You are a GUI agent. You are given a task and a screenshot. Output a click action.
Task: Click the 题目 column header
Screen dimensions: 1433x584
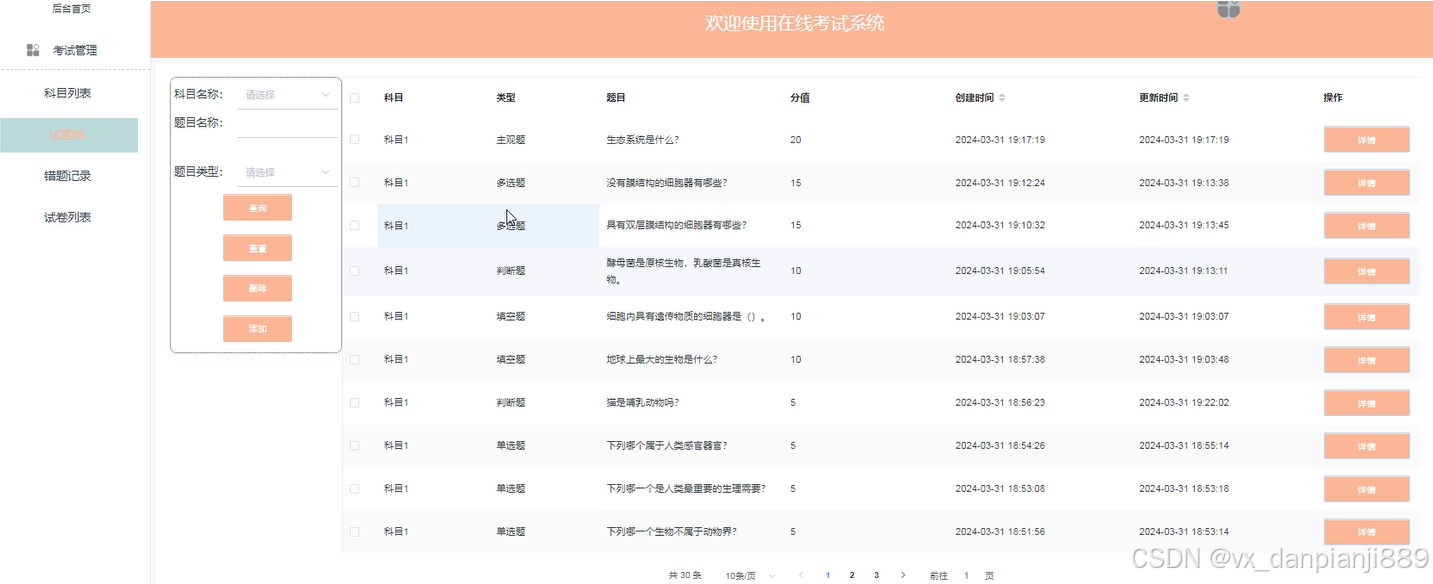pyautogui.click(x=616, y=98)
